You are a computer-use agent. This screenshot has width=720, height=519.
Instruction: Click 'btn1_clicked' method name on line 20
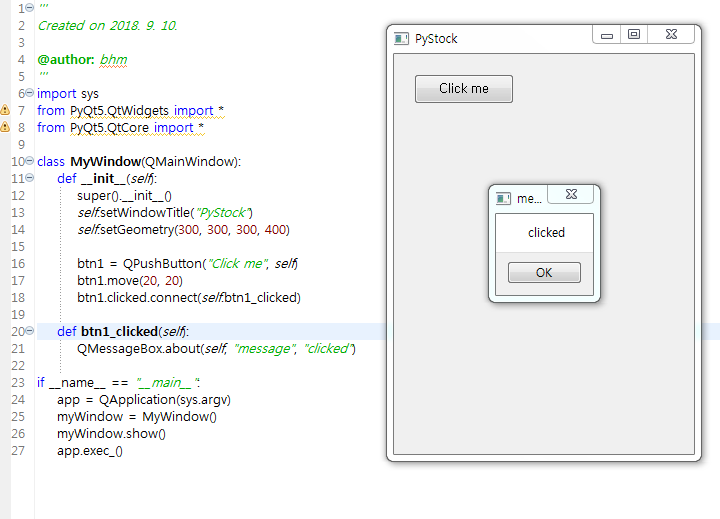click(119, 332)
